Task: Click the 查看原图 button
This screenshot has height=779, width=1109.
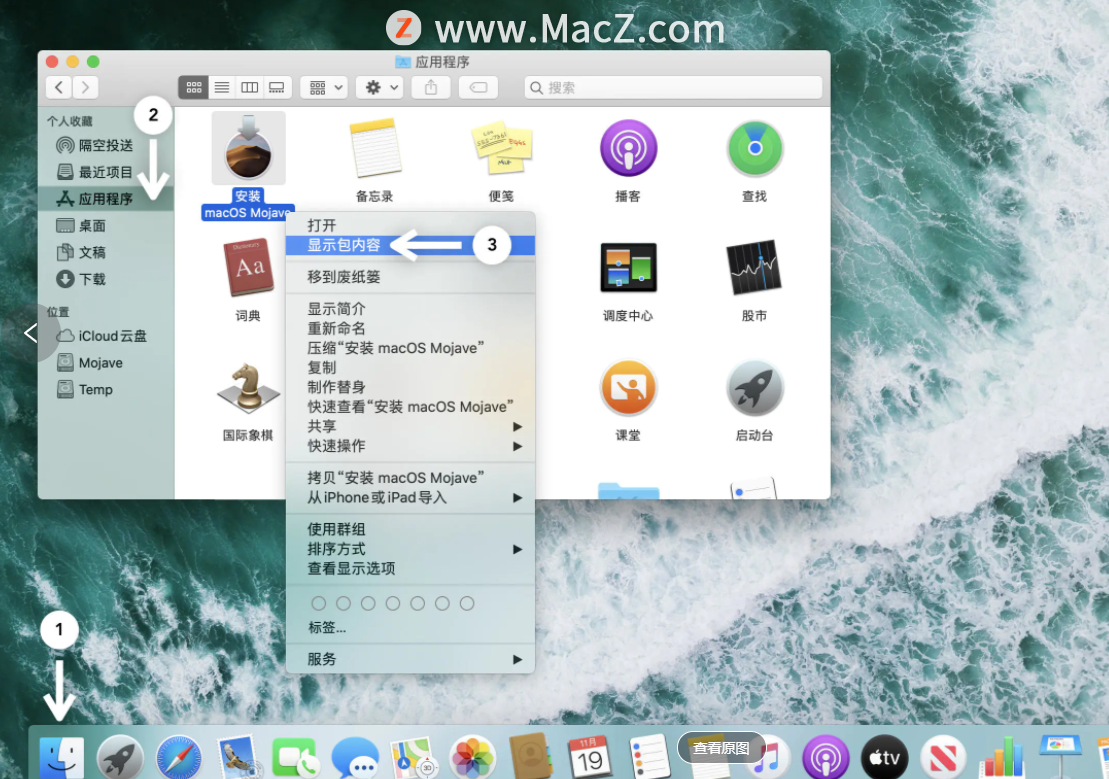Action: click(721, 748)
